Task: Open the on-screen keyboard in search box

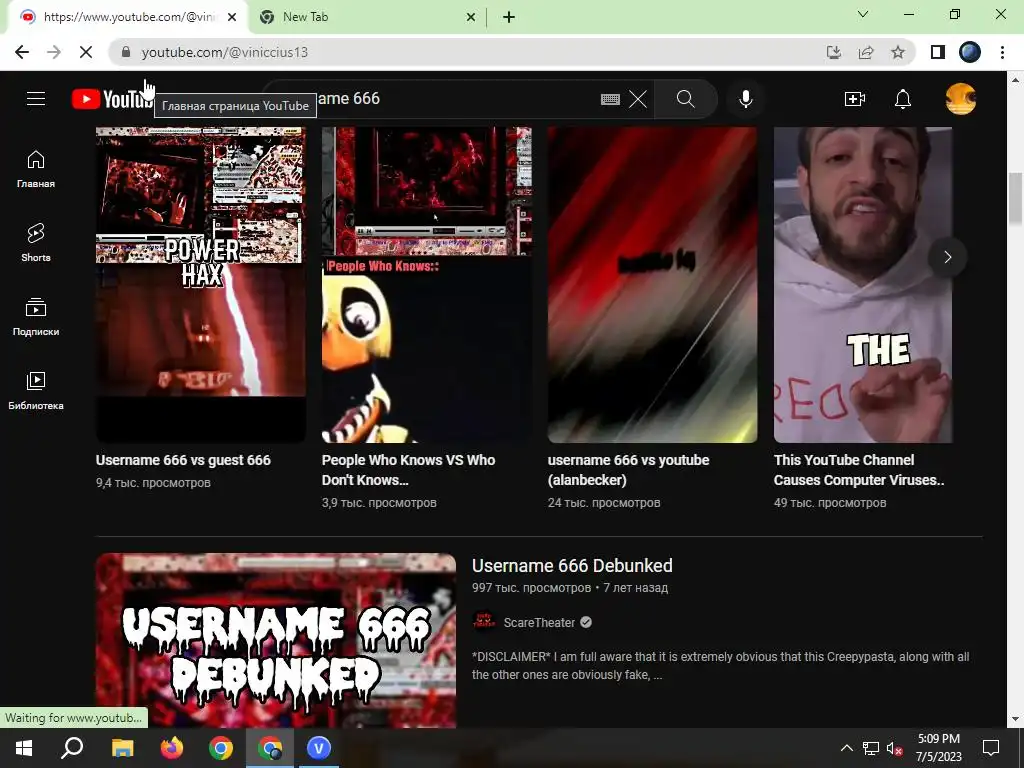Action: [x=610, y=99]
